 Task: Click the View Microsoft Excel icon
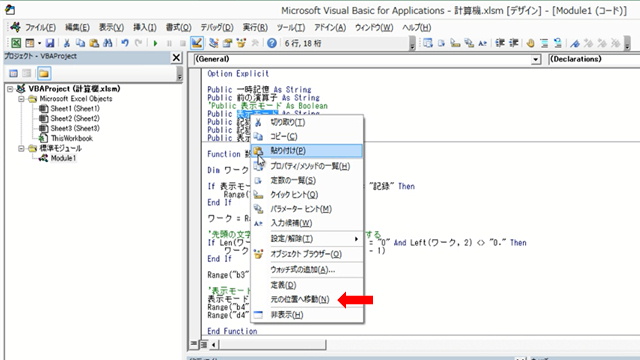pos(16,43)
